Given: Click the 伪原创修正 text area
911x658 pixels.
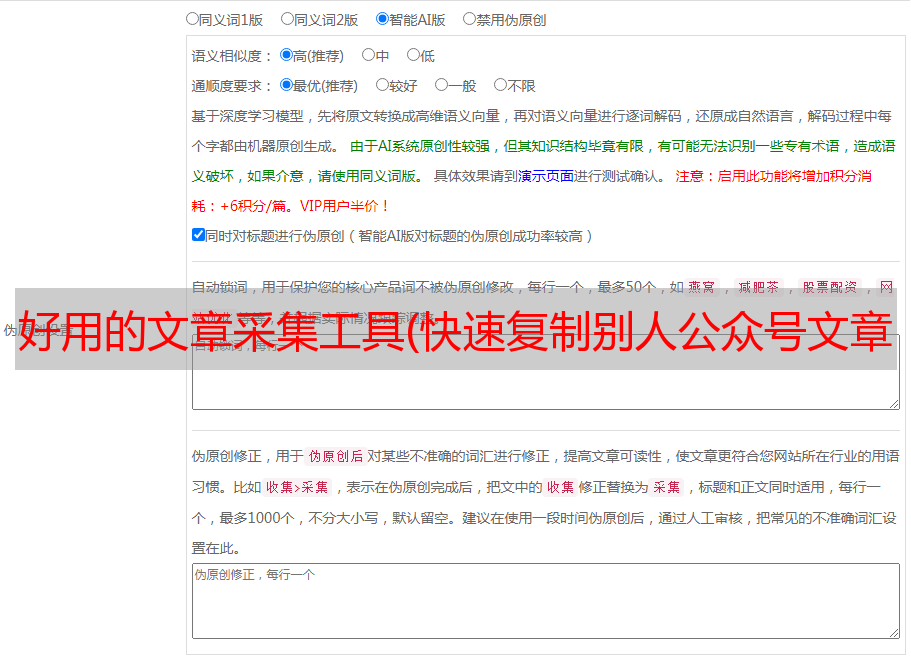Looking at the screenshot, I should coord(546,601).
